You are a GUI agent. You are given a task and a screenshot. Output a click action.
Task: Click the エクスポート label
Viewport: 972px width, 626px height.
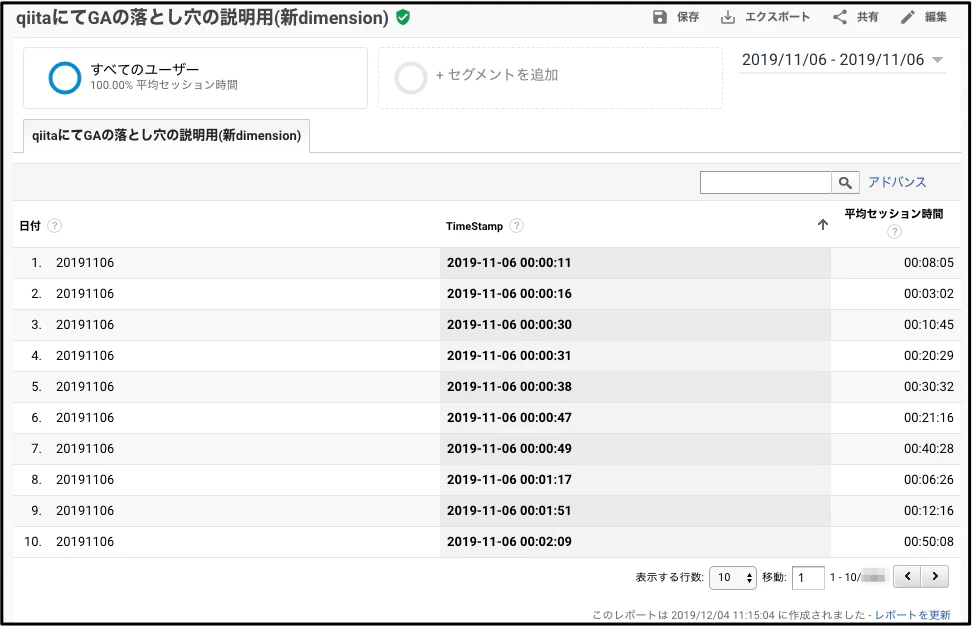[777, 17]
